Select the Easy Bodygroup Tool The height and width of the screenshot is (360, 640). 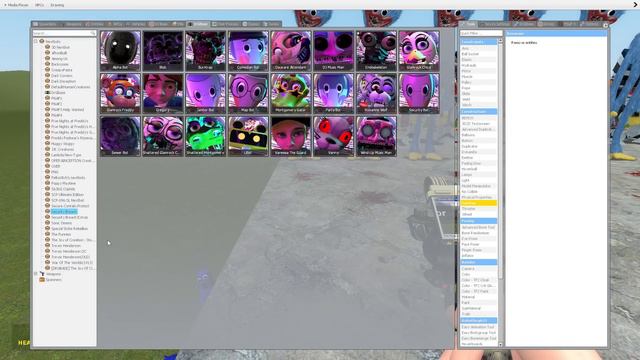pos(478,333)
